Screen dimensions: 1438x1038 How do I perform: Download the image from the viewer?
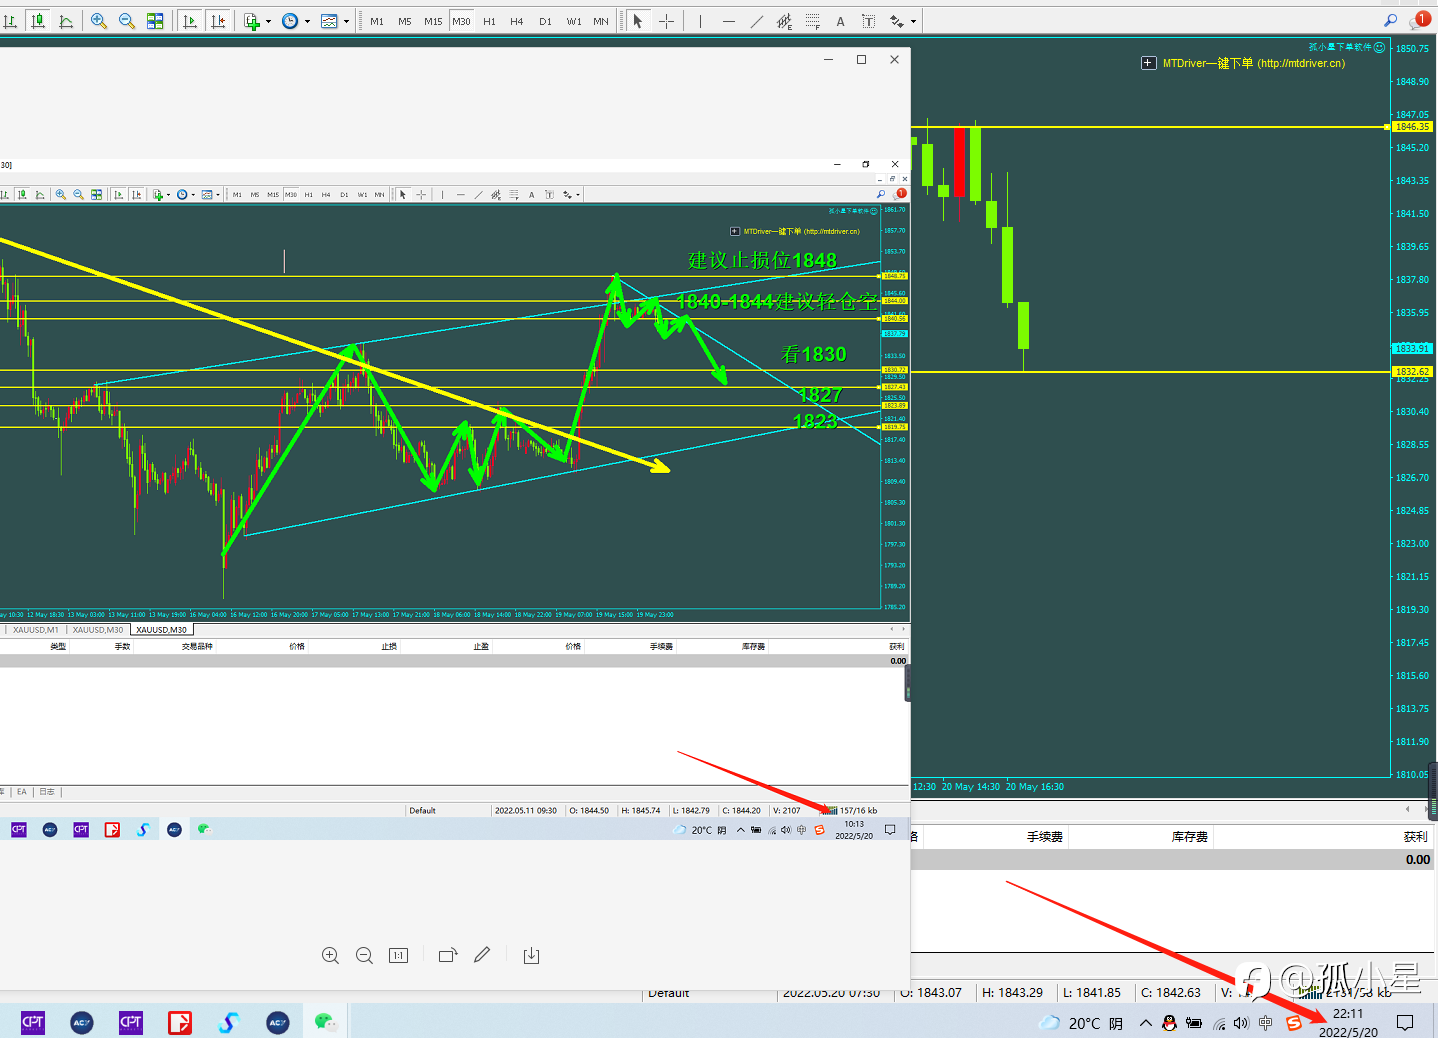tap(531, 956)
